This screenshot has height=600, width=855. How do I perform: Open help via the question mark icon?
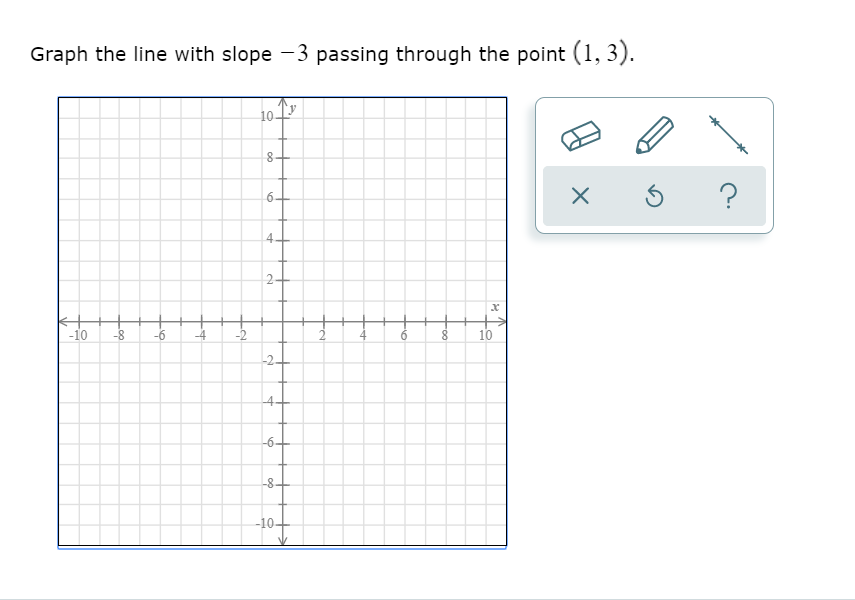(726, 196)
